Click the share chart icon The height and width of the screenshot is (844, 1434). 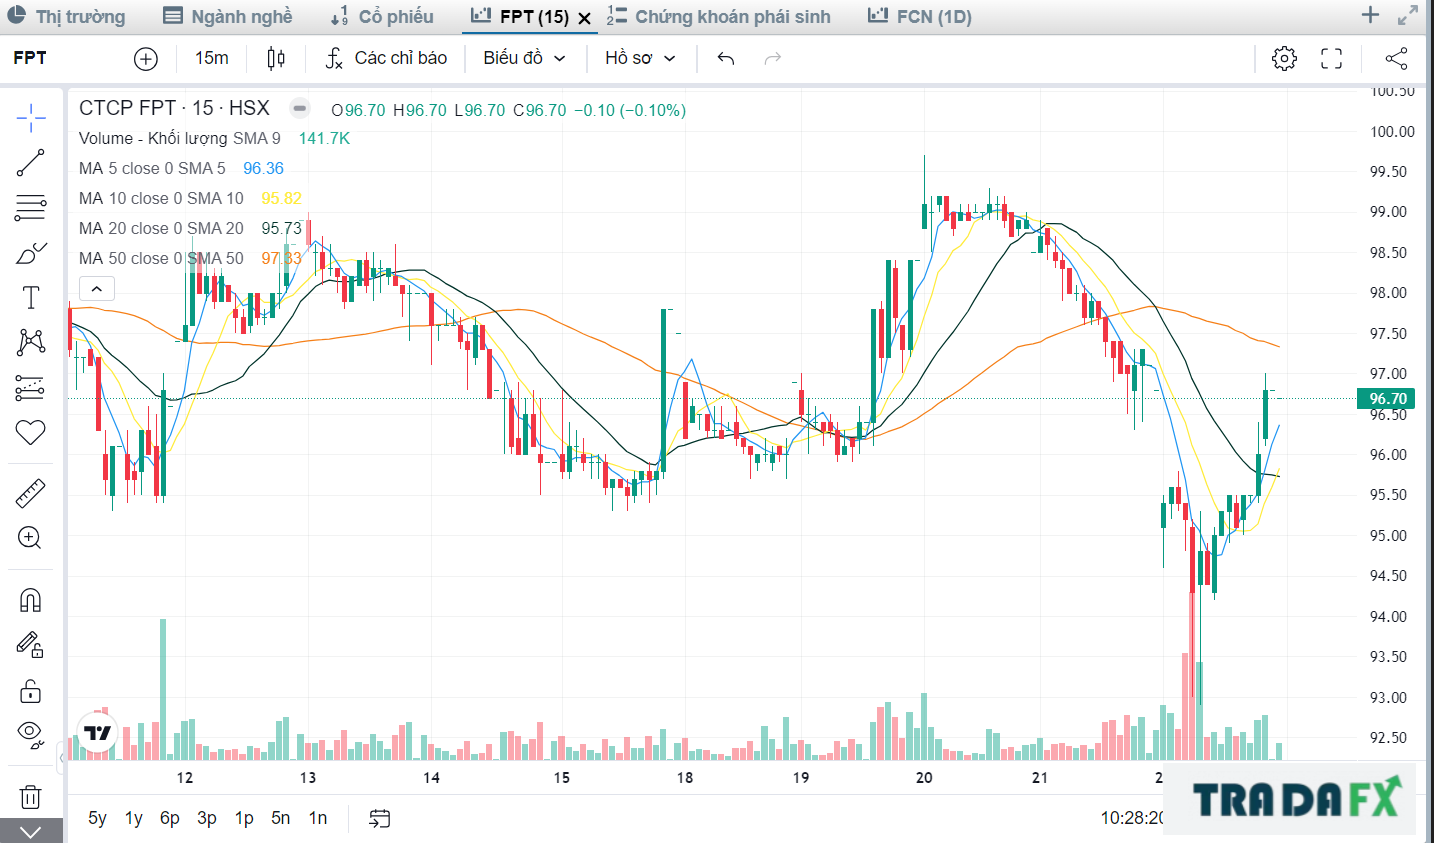point(1397,58)
